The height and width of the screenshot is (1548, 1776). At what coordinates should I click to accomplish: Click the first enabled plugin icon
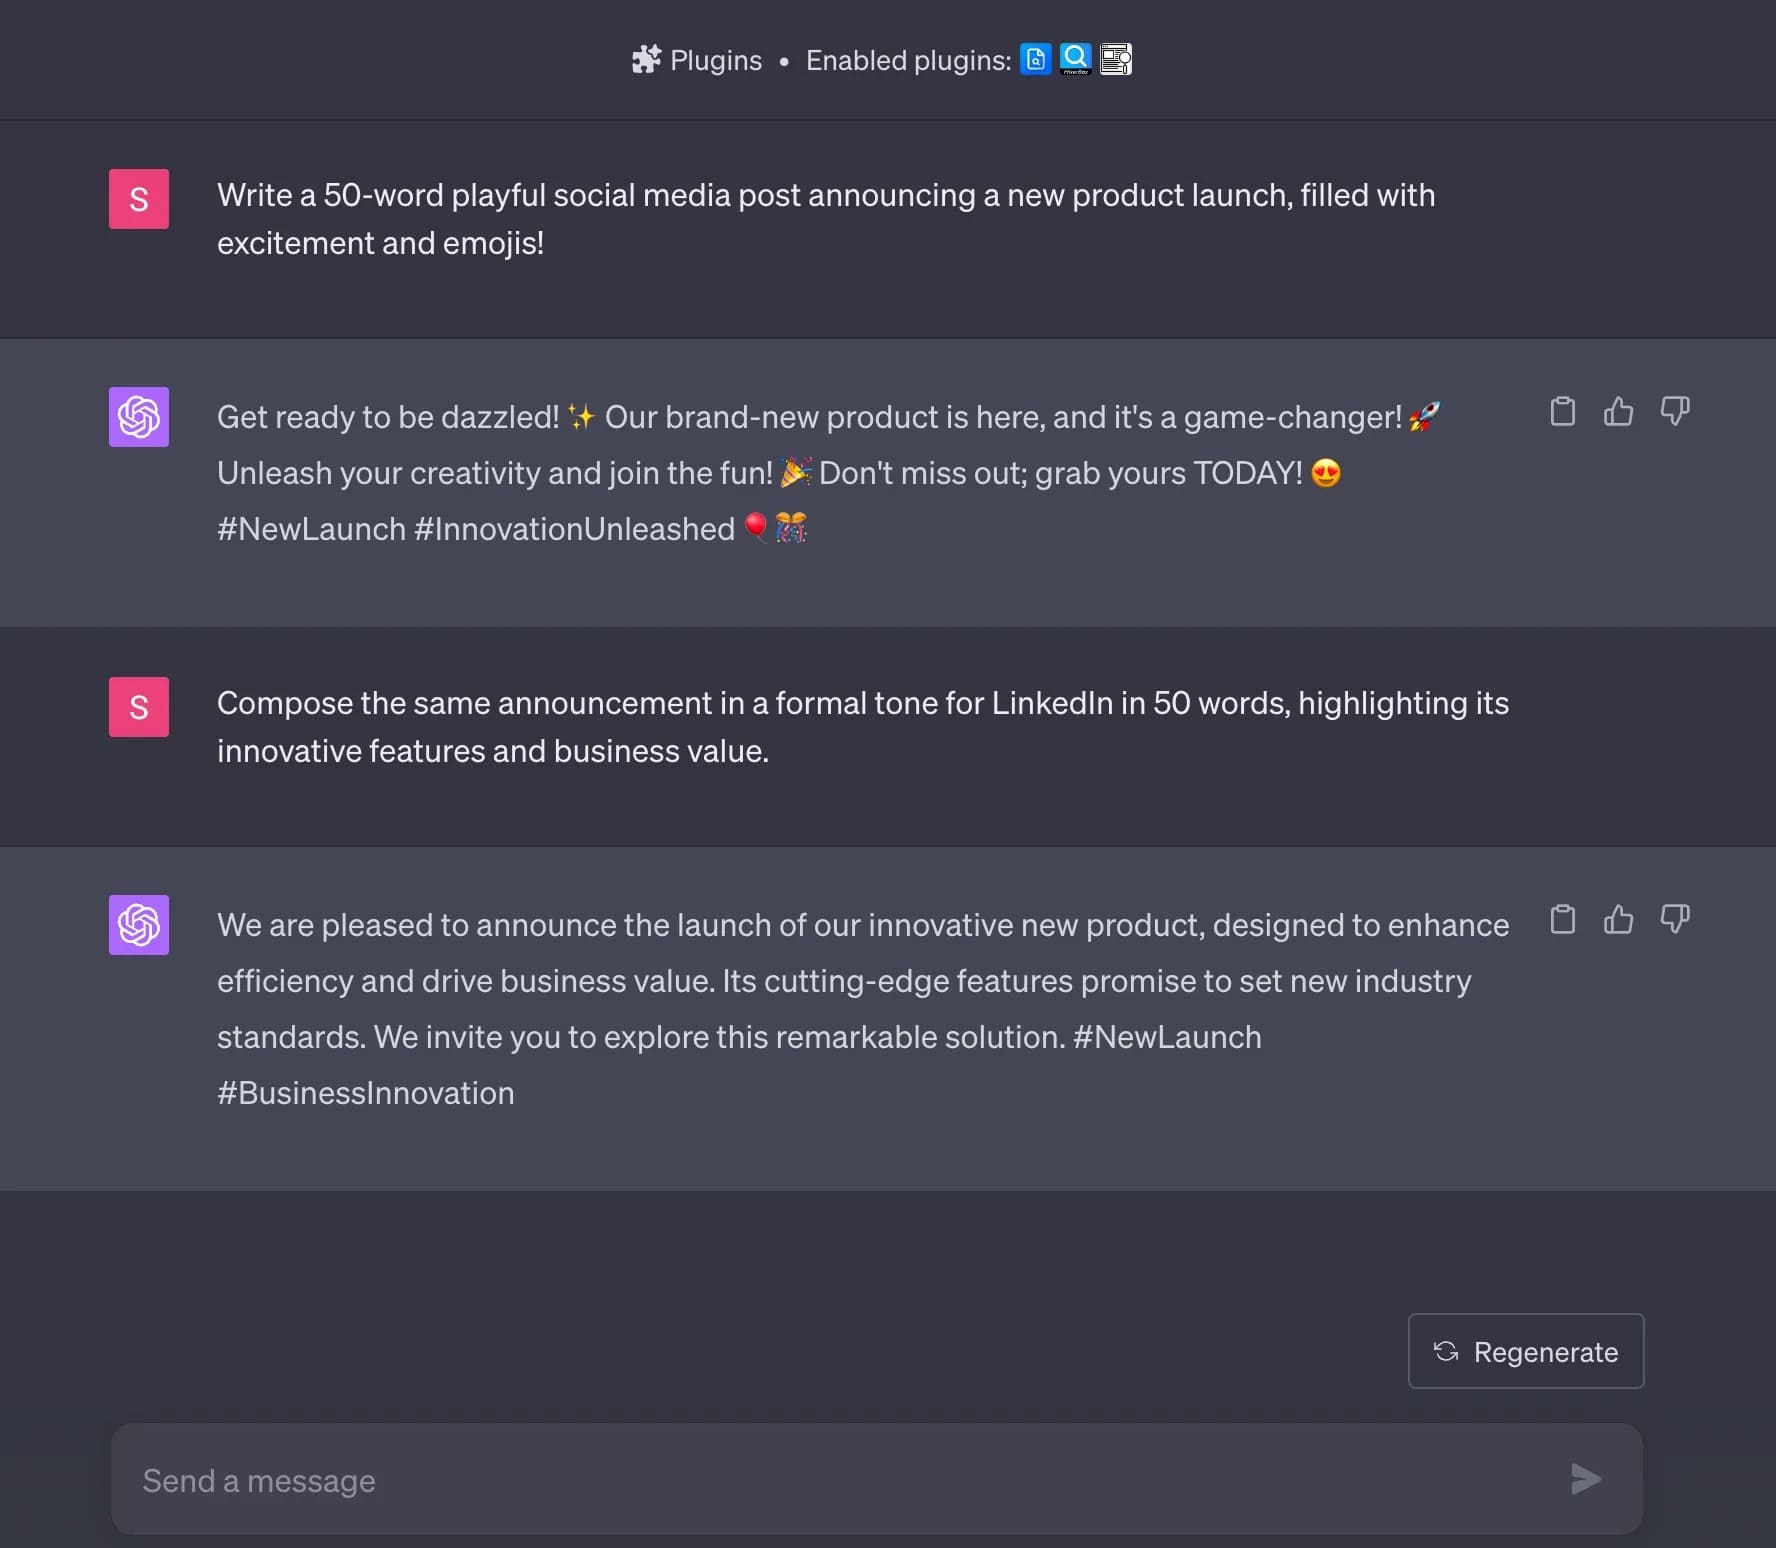point(1036,60)
